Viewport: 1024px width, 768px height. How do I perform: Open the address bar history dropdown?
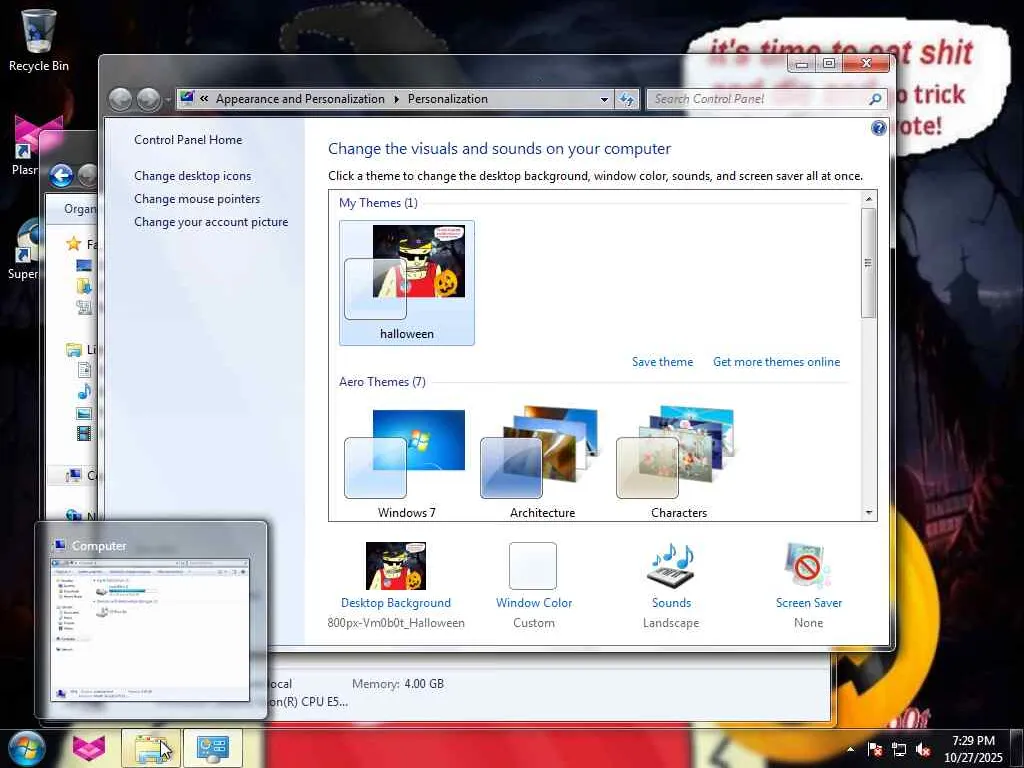click(x=604, y=99)
